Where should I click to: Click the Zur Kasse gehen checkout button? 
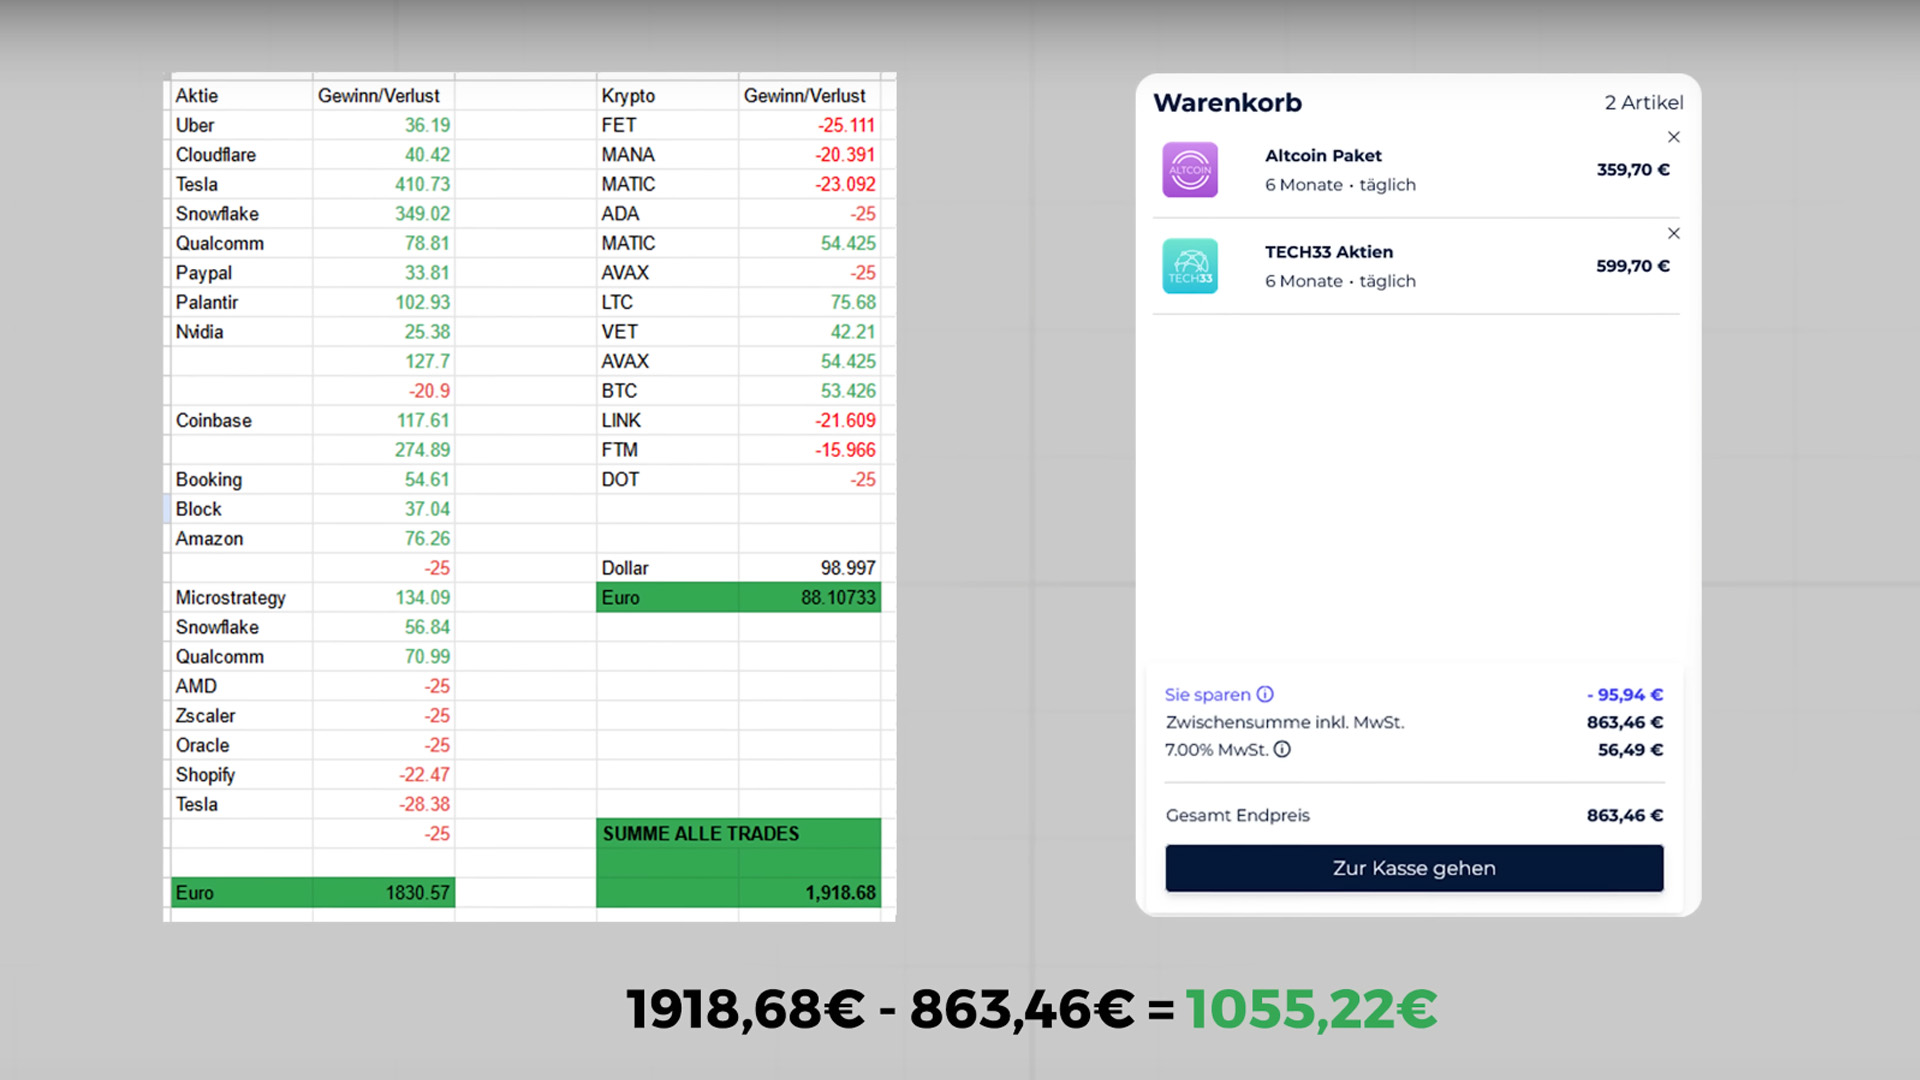coord(1413,868)
